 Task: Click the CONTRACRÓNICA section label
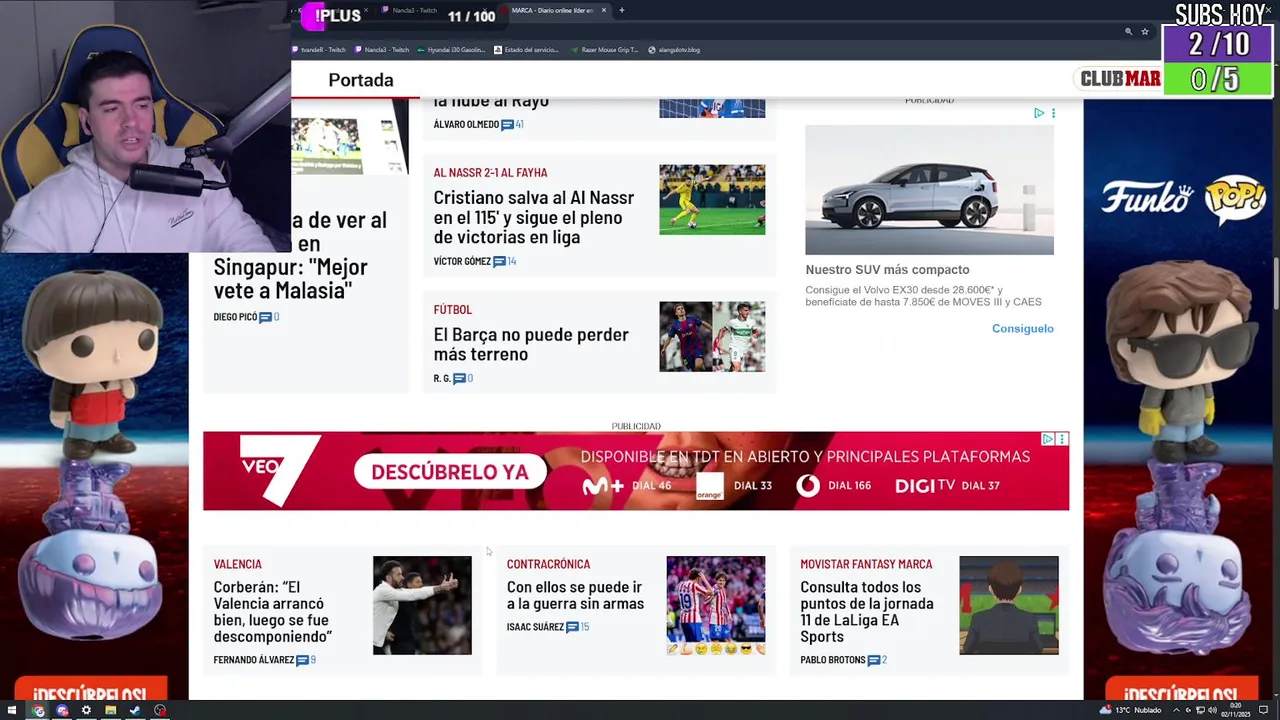548,564
